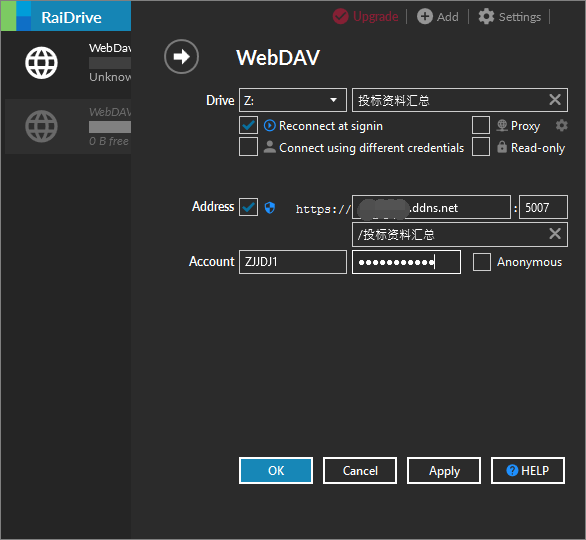
Task: Open the HELP button
Action: coord(528,470)
